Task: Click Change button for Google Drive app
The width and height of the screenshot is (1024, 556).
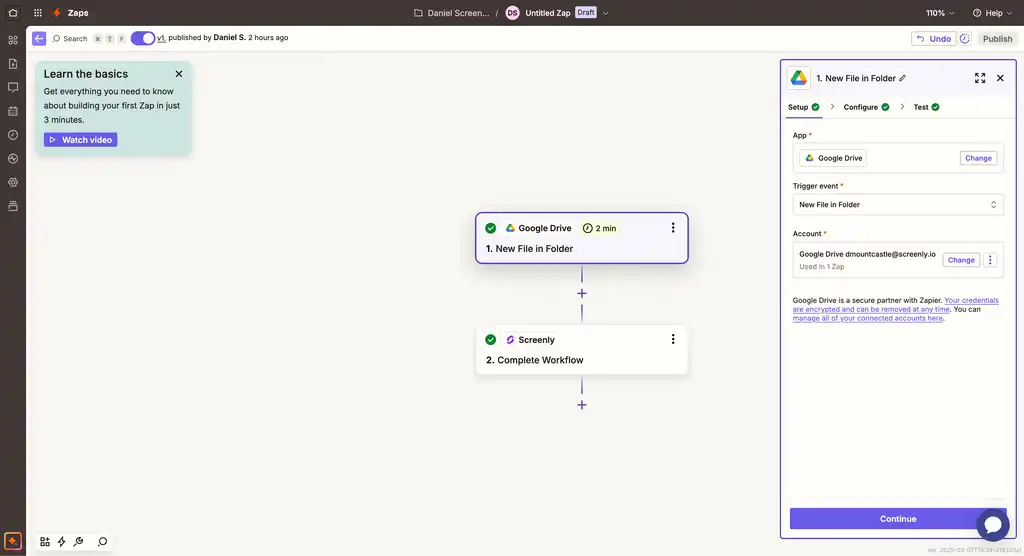Action: 978,158
